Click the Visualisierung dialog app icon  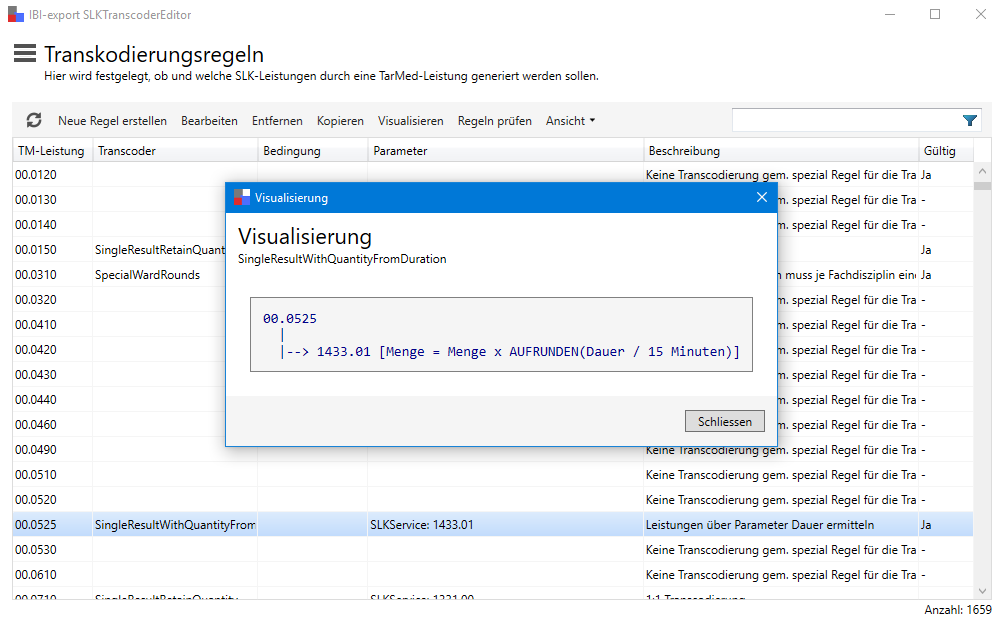241,198
